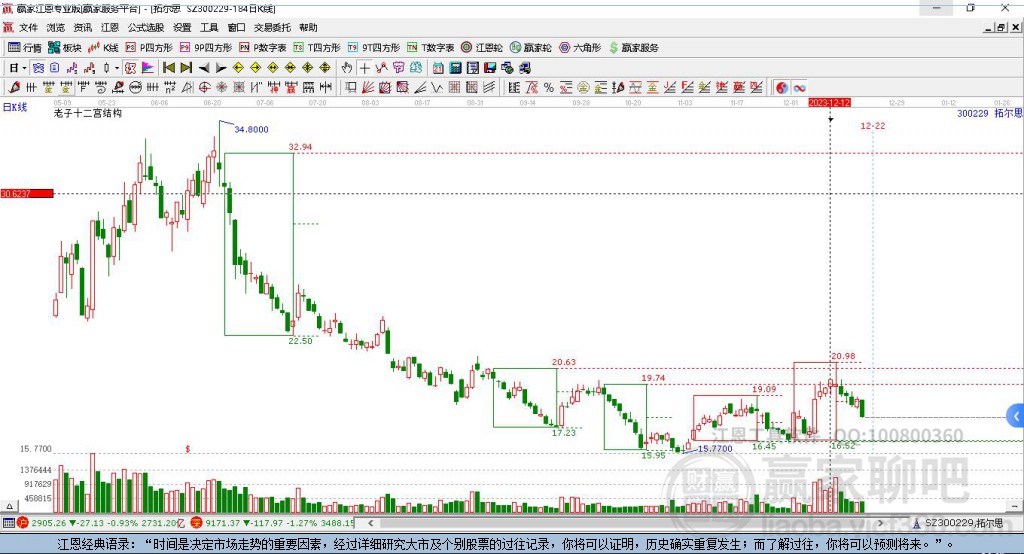The height and width of the screenshot is (554, 1024).
Task: Click the black right arrow icon
Action: click(x=221, y=68)
